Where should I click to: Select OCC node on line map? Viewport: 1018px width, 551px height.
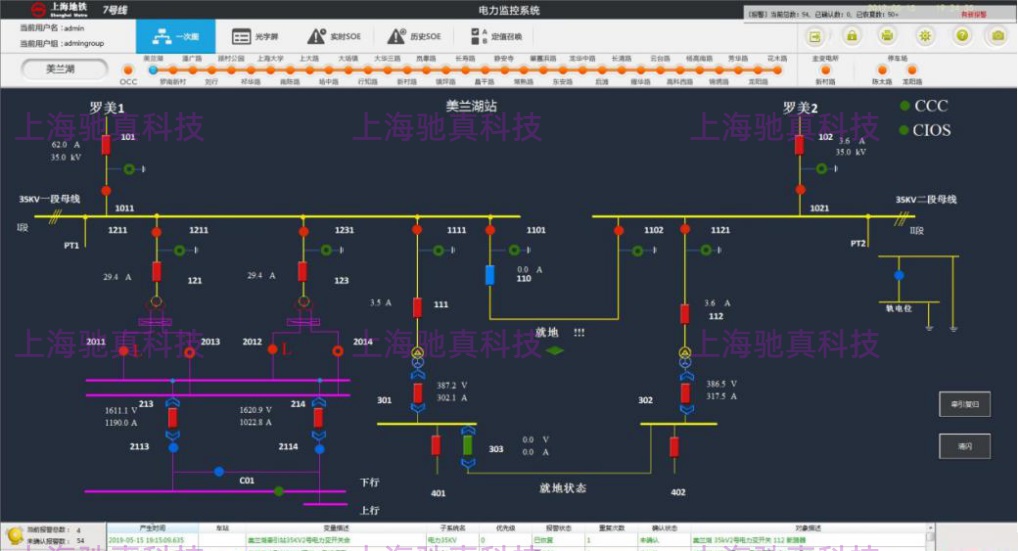tap(128, 70)
